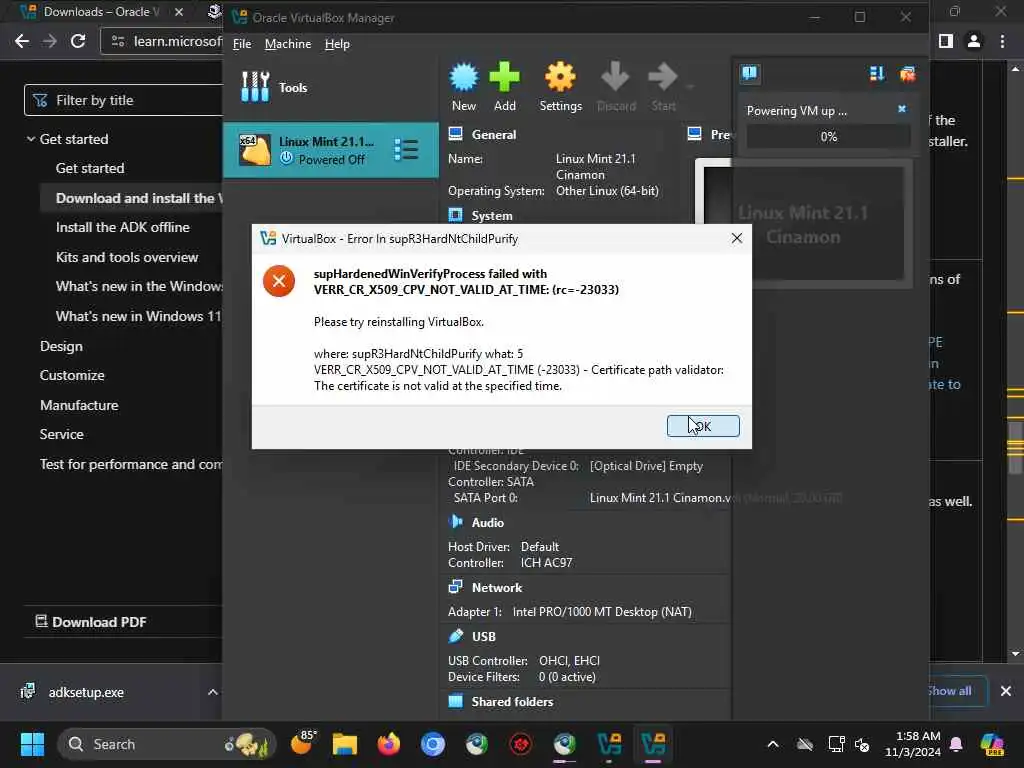This screenshot has width=1024, height=768.
Task: Expand adksetup.exe download options chevron
Action: click(x=213, y=692)
